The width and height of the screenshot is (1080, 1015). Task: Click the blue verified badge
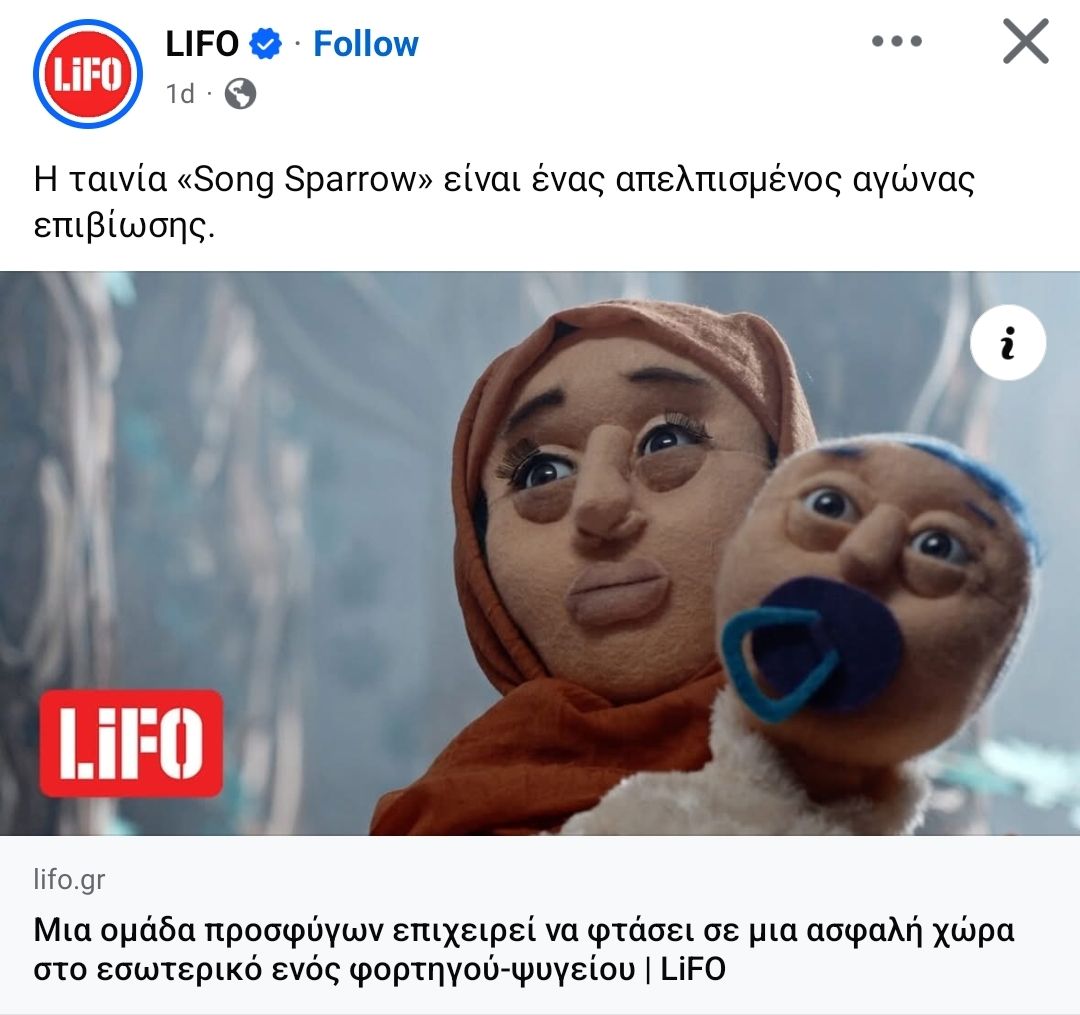coord(264,44)
